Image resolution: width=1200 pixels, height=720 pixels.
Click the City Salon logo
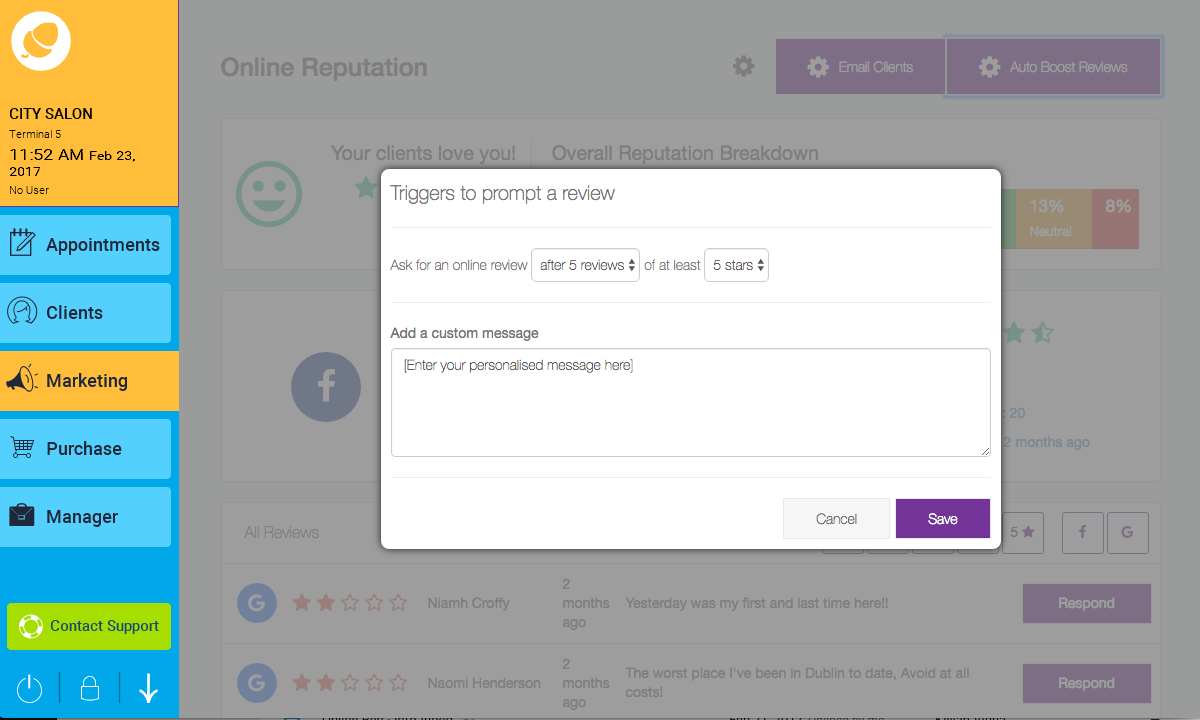(41, 41)
